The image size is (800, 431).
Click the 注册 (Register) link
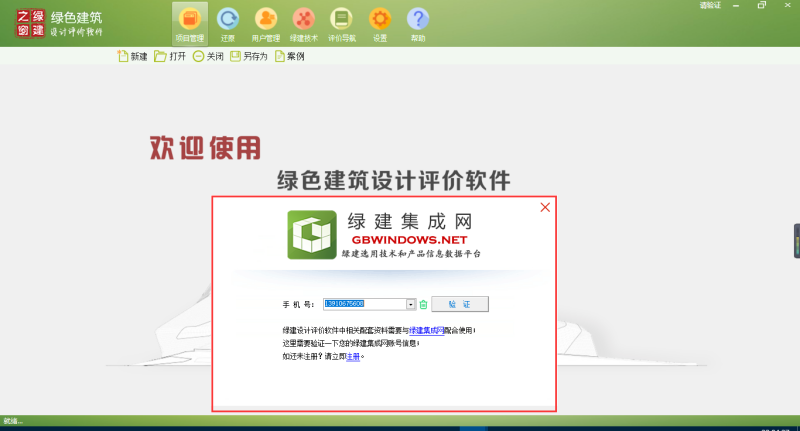pyautogui.click(x=353, y=354)
